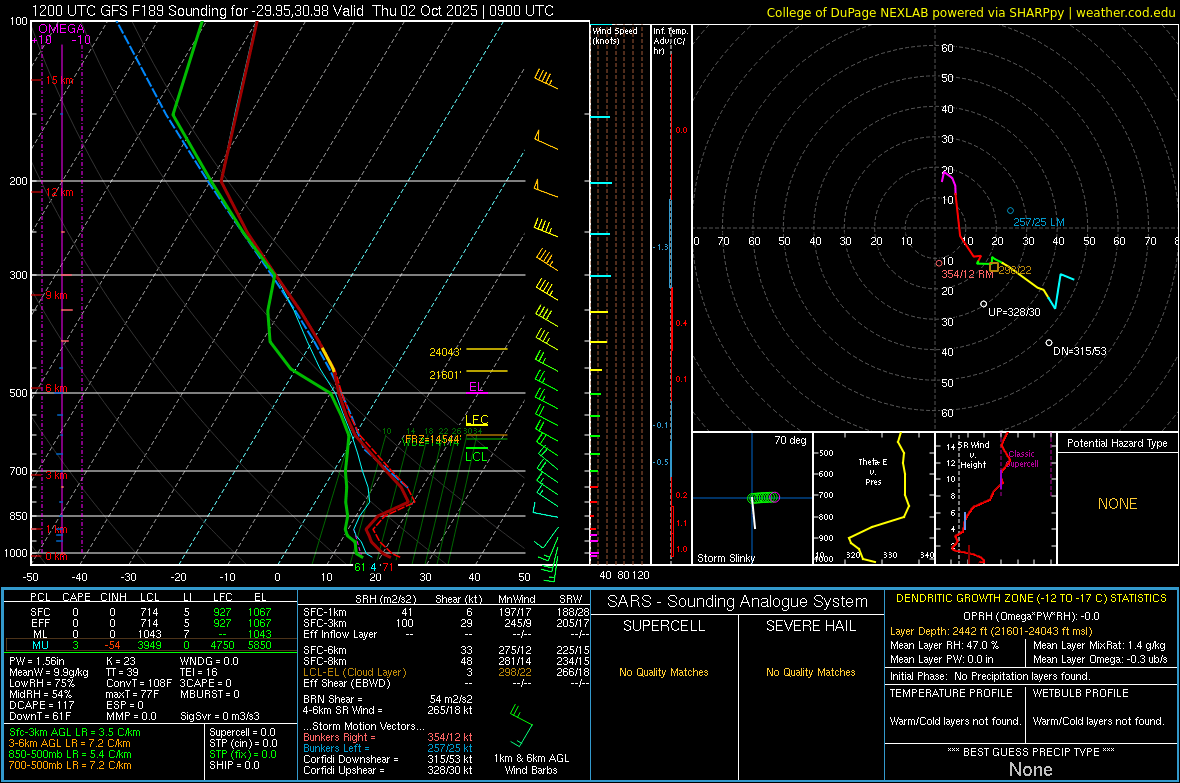Click the Storm Slinky label

725,558
